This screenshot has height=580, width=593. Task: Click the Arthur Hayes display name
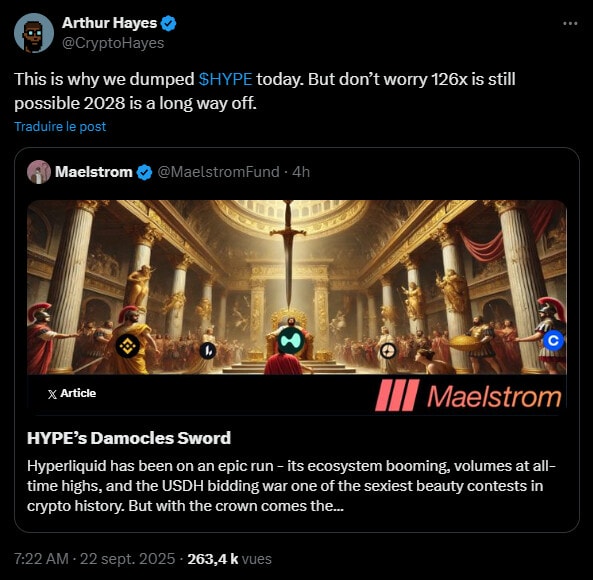109,23
